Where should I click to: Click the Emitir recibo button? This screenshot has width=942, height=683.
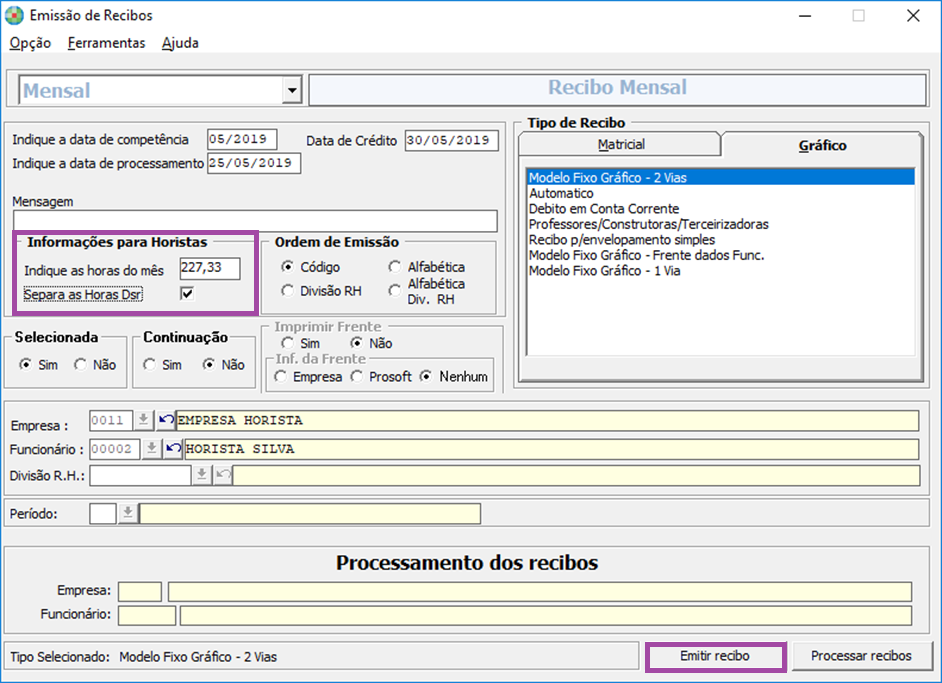[x=715, y=656]
